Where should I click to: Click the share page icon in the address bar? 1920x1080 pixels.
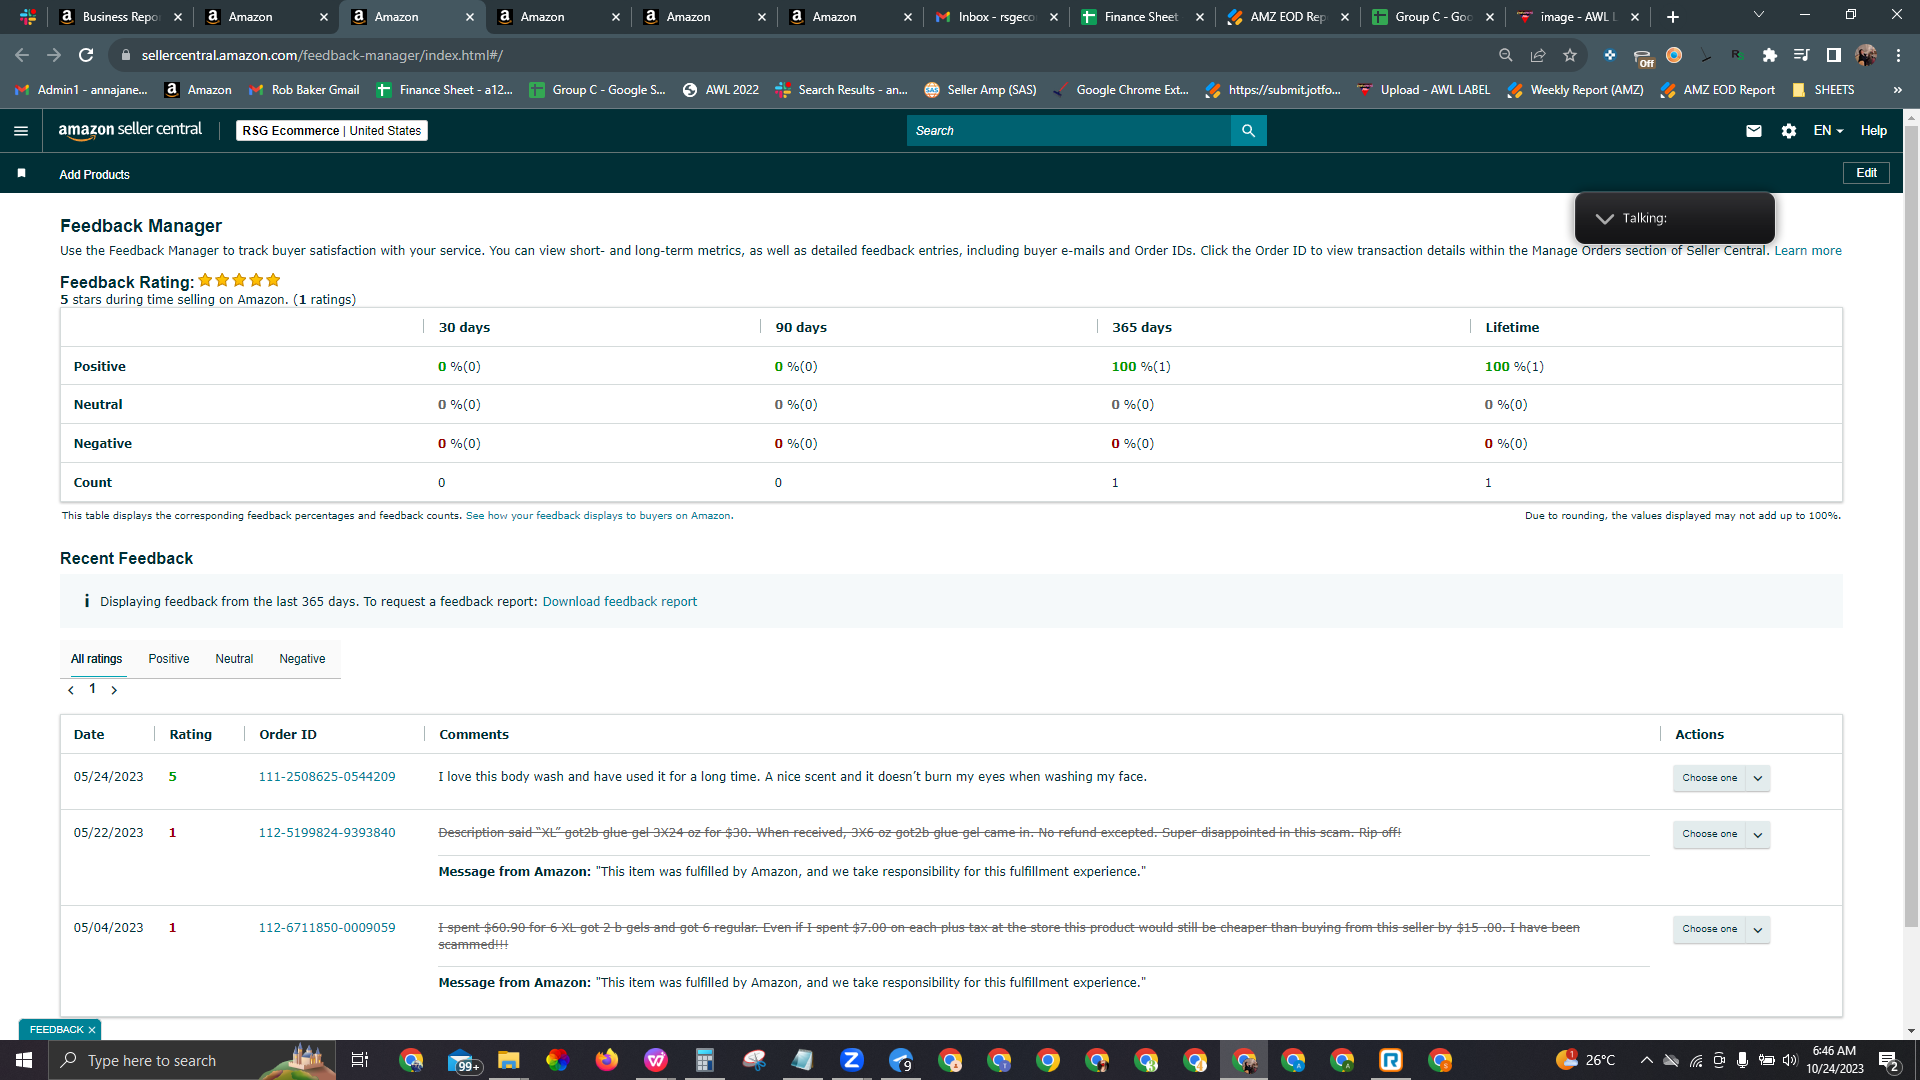point(1538,55)
